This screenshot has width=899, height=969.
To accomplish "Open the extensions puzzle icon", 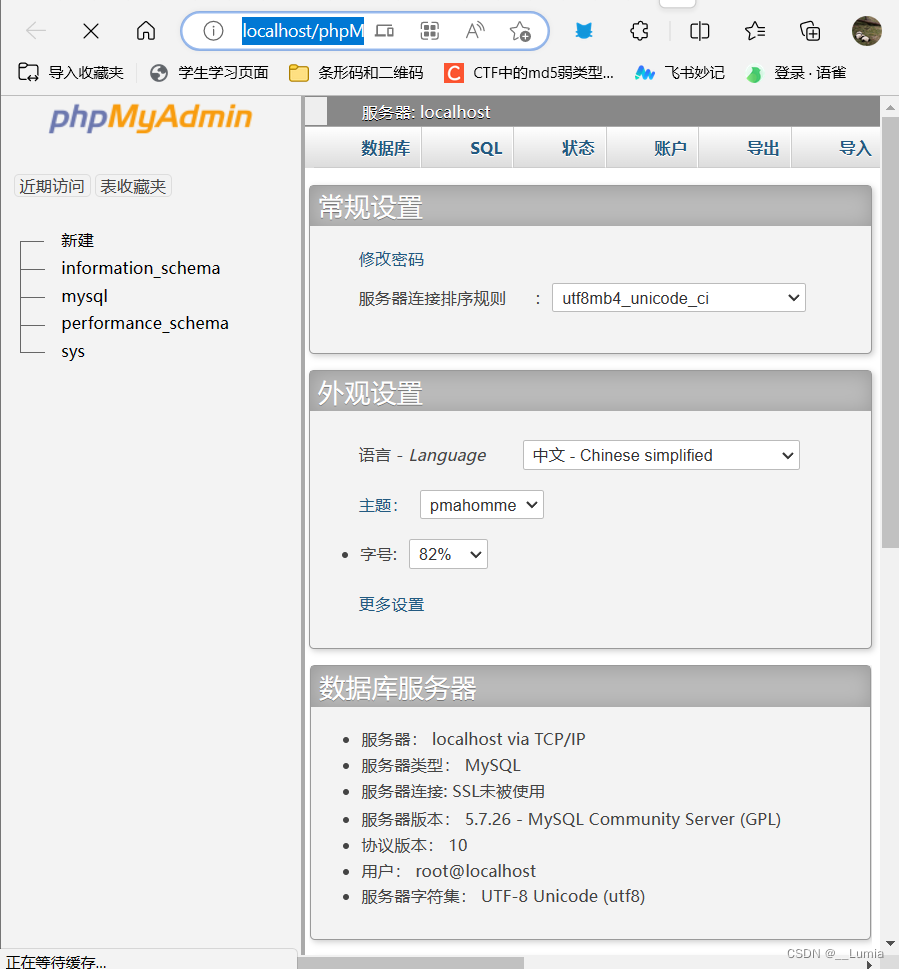I will [639, 31].
